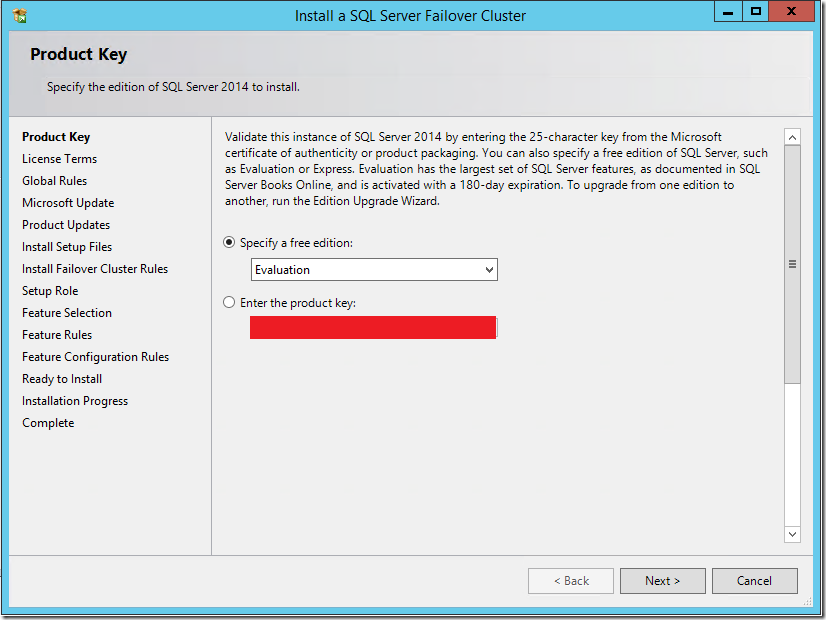This screenshot has width=826, height=620.
Task: Click the Next button
Action: click(x=663, y=581)
